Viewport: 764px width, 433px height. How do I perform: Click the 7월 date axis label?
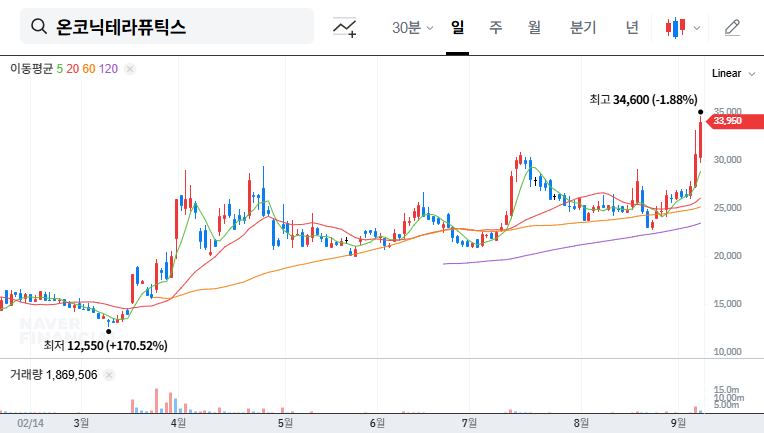469,423
